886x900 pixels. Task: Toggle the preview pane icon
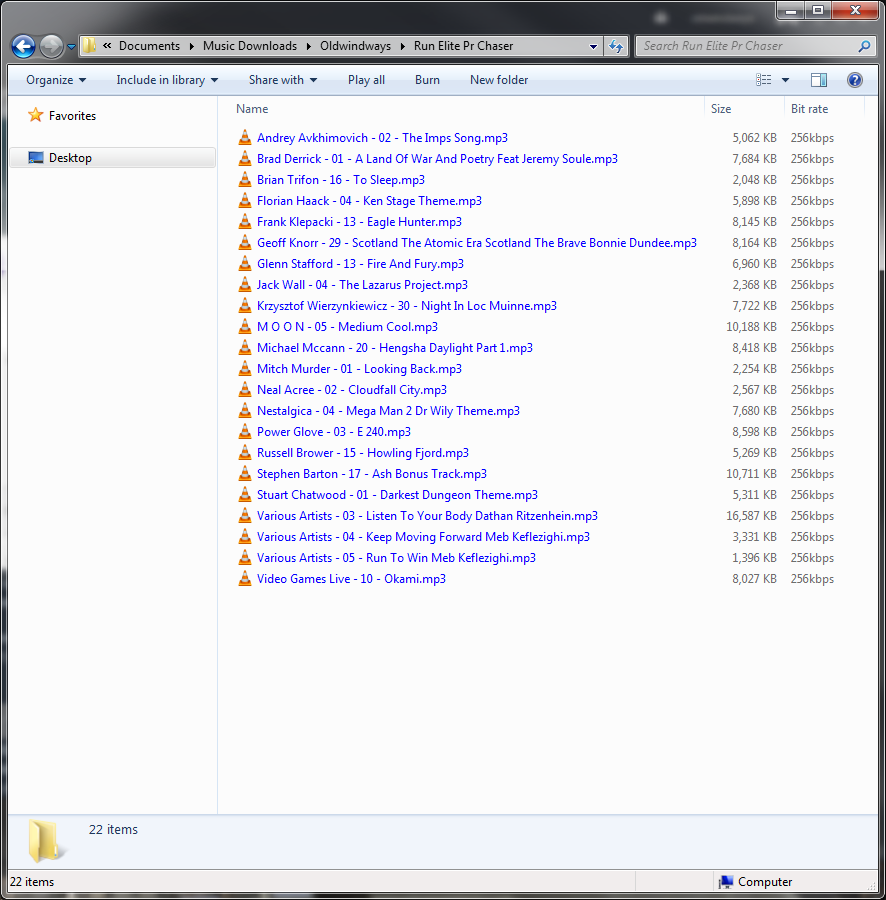[x=819, y=80]
